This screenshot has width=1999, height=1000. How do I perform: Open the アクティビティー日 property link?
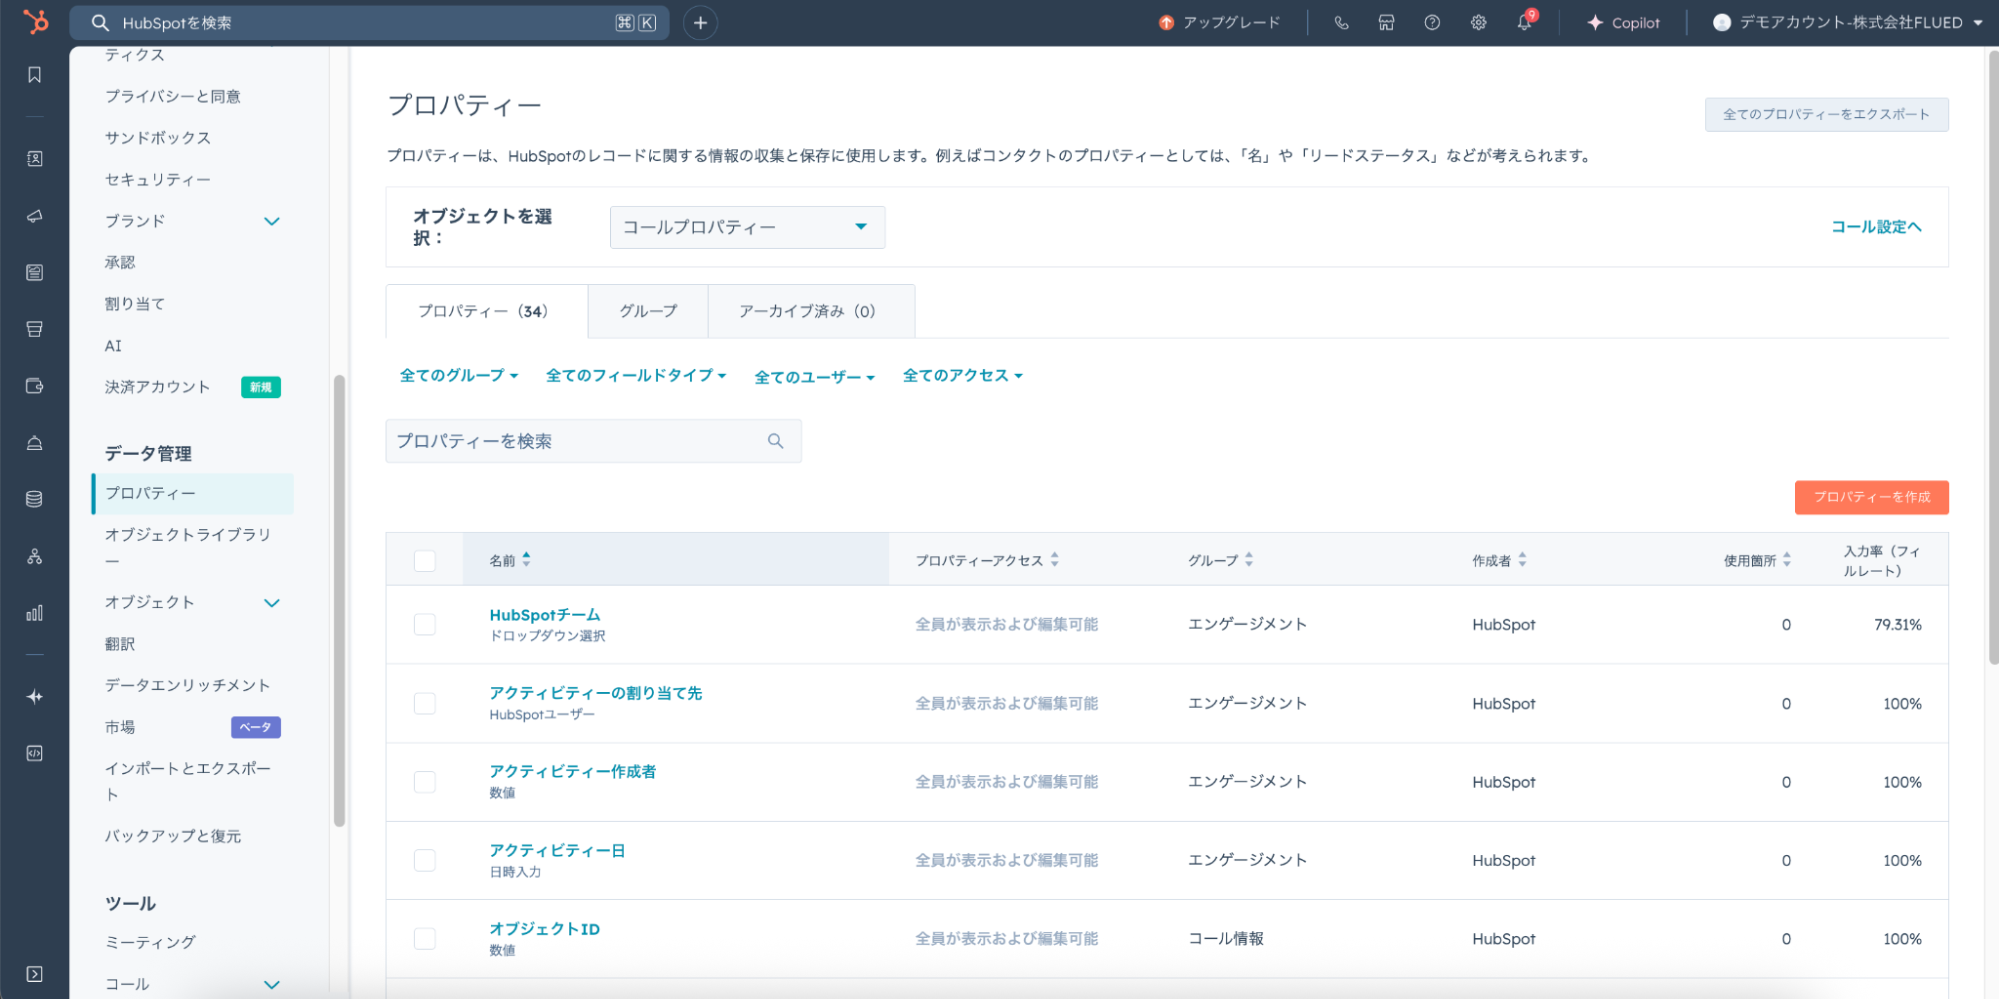(557, 851)
